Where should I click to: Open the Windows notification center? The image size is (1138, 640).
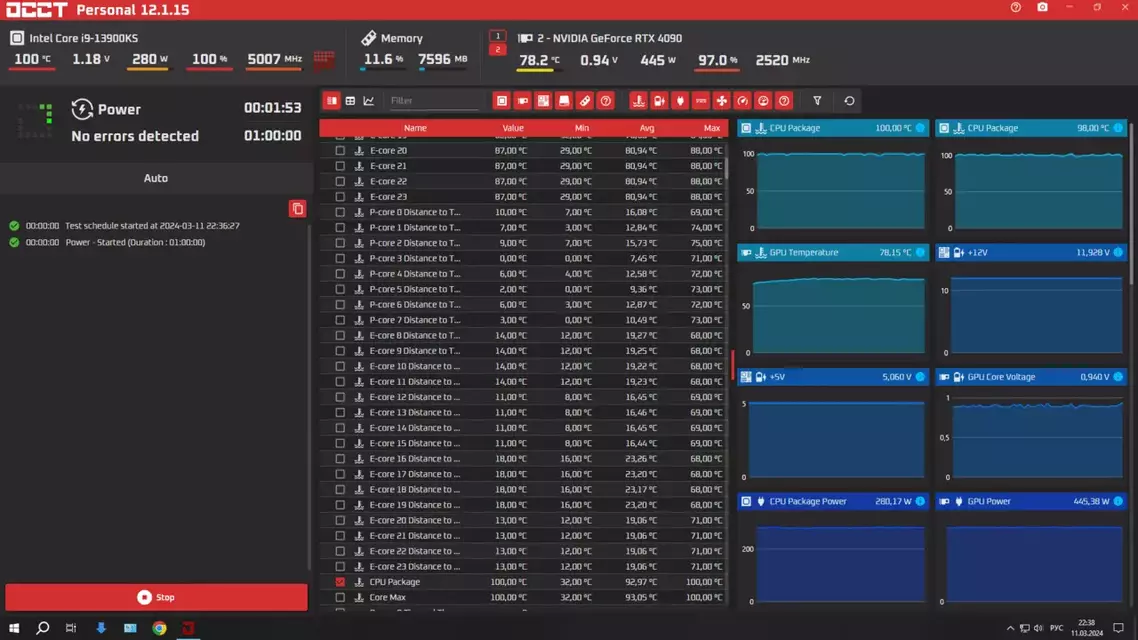(x=1118, y=628)
